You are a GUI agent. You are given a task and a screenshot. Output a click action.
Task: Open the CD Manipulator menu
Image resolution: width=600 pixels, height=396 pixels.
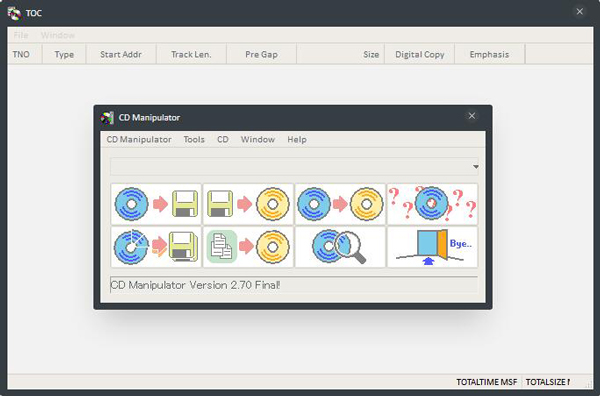(139, 140)
